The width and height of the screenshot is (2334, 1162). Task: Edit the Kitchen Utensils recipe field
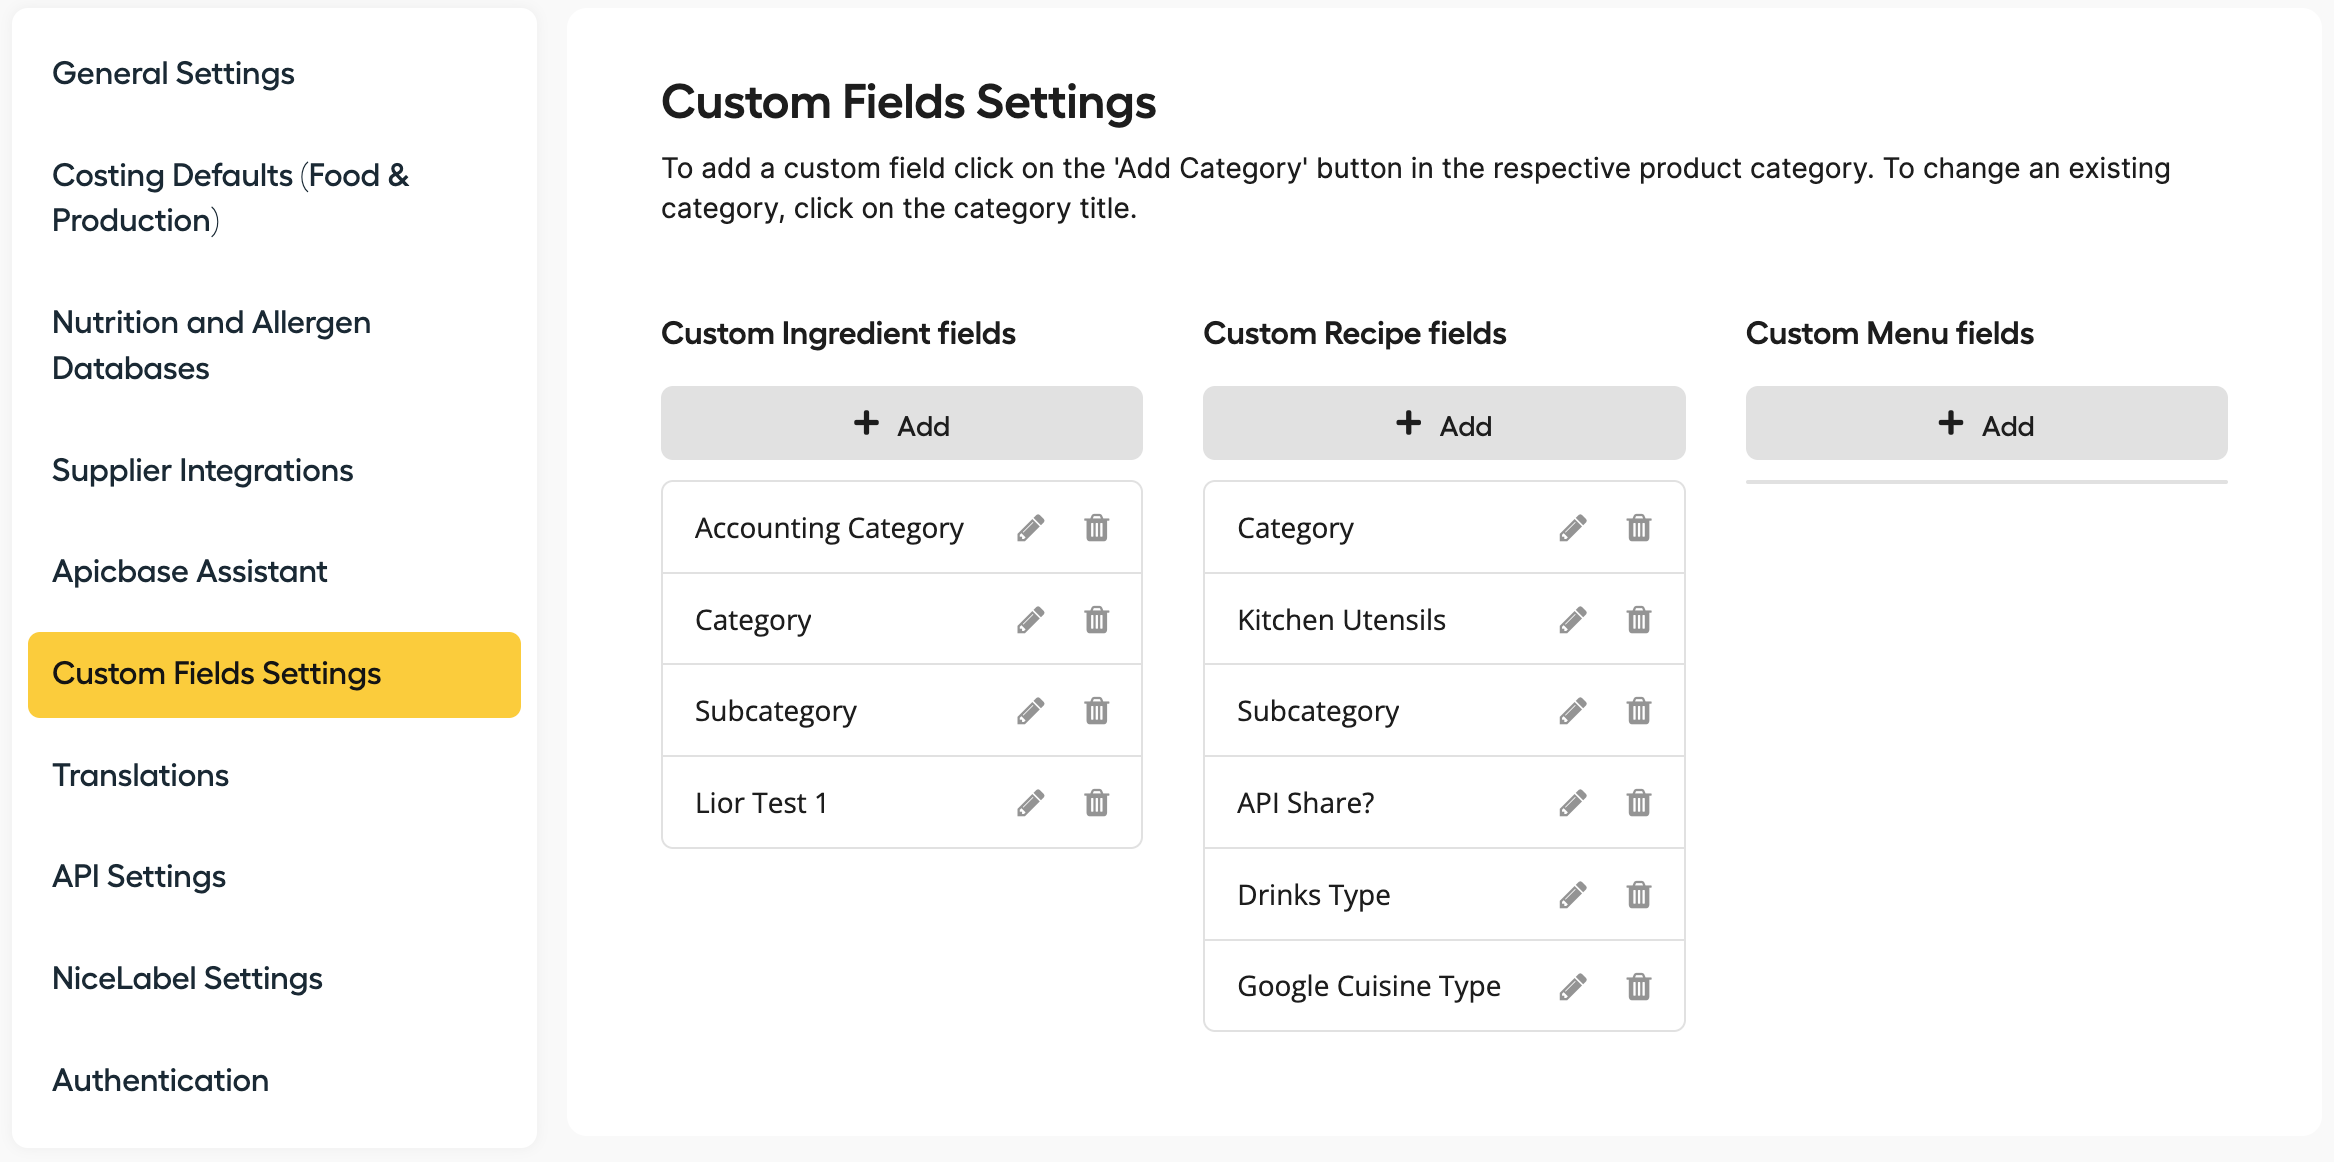1573,620
